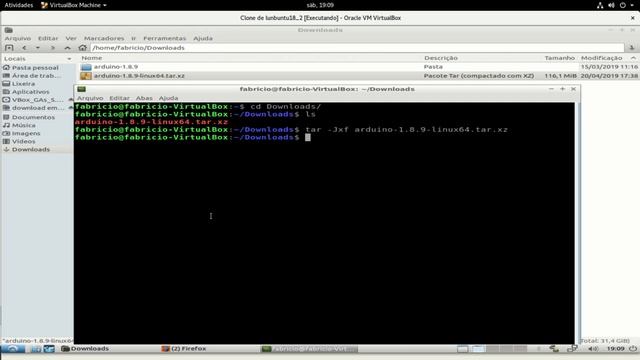Screen dimensions: 640x360
Task: Go up to parent folder
Action: click(68, 48)
